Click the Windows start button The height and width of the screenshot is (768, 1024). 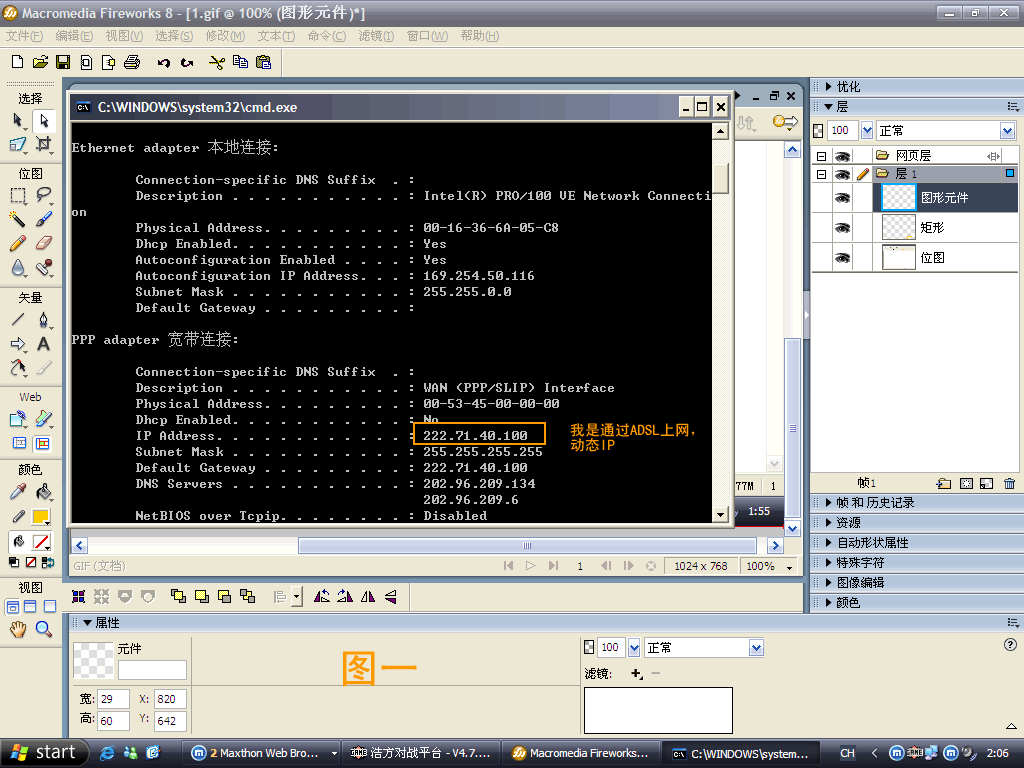(x=43, y=752)
